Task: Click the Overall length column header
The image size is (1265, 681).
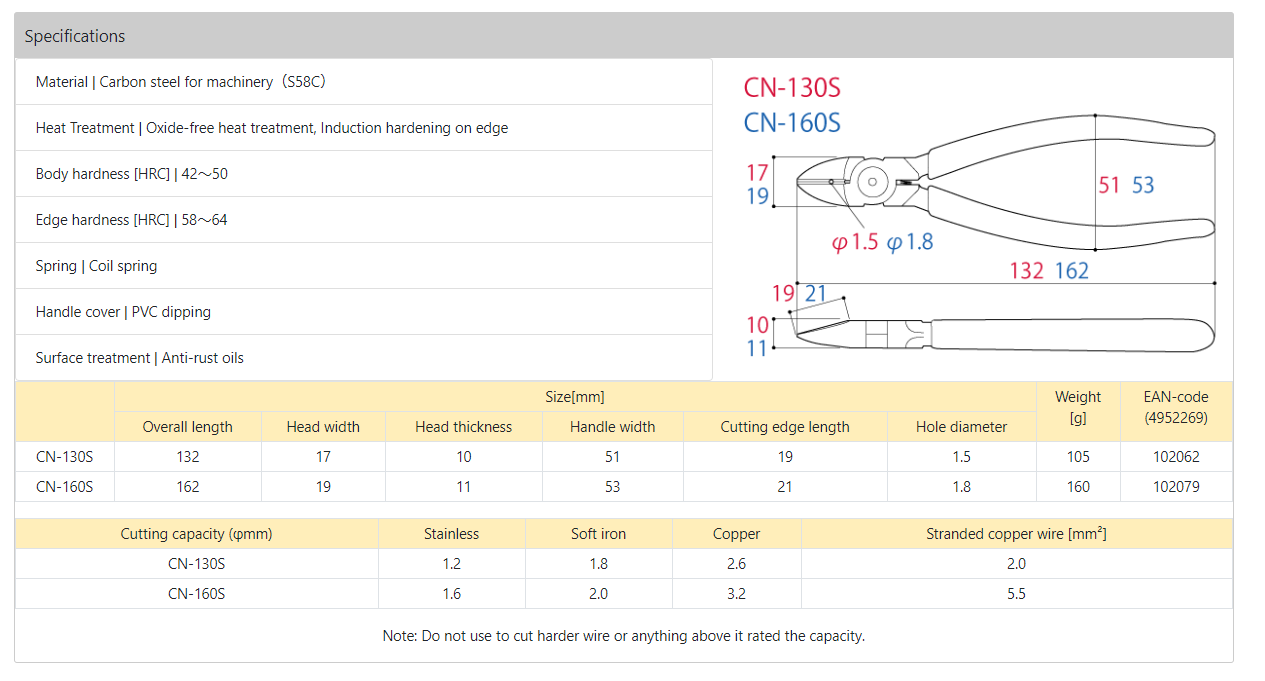Action: pyautogui.click(x=188, y=427)
